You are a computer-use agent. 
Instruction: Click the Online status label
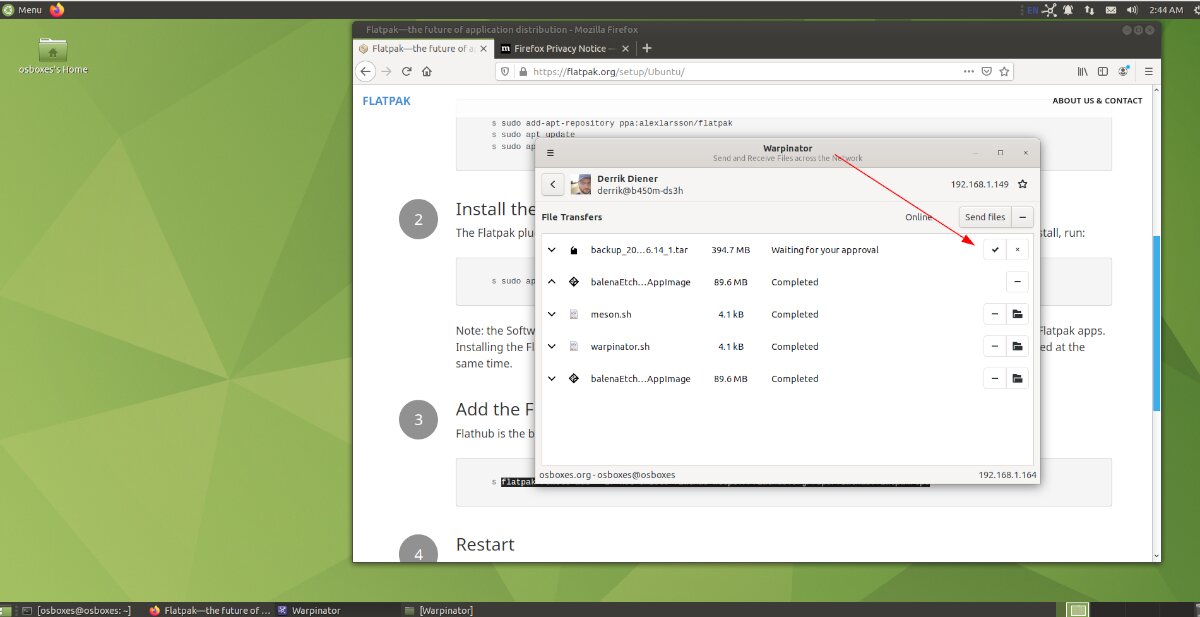(x=919, y=217)
